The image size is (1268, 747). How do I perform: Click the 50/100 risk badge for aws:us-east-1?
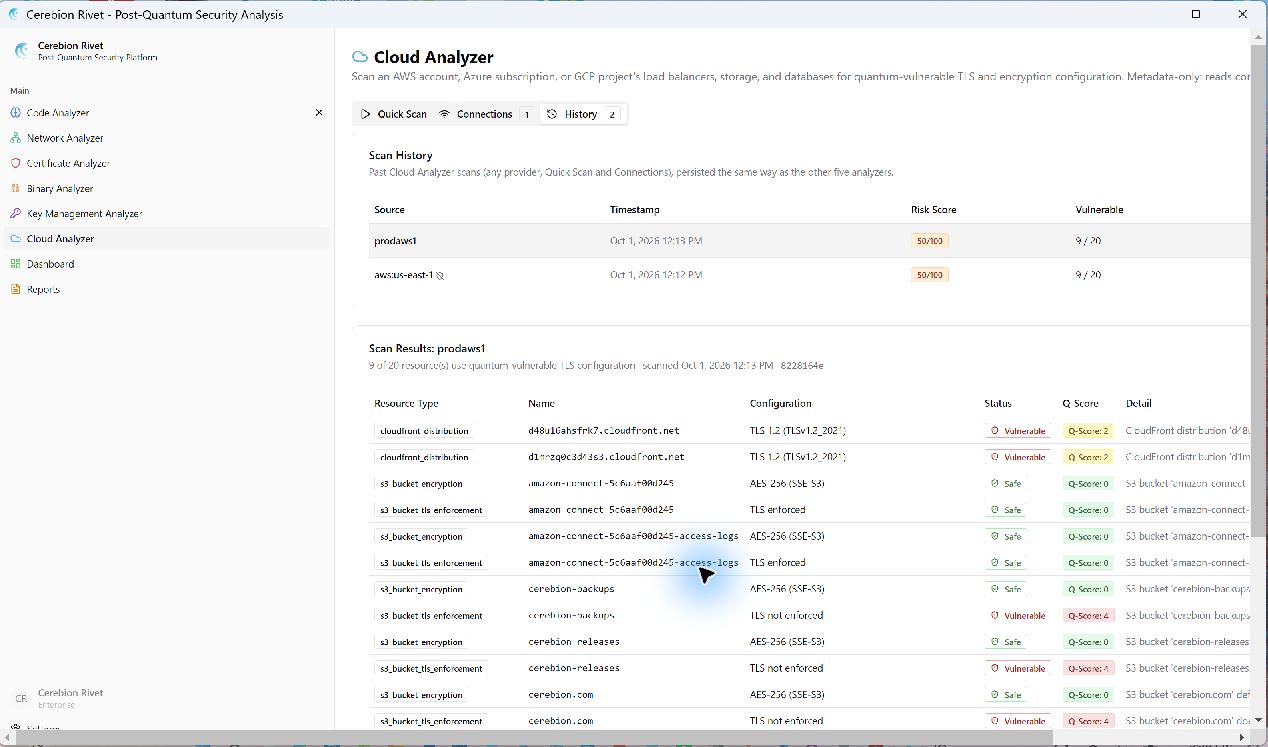click(x=930, y=275)
